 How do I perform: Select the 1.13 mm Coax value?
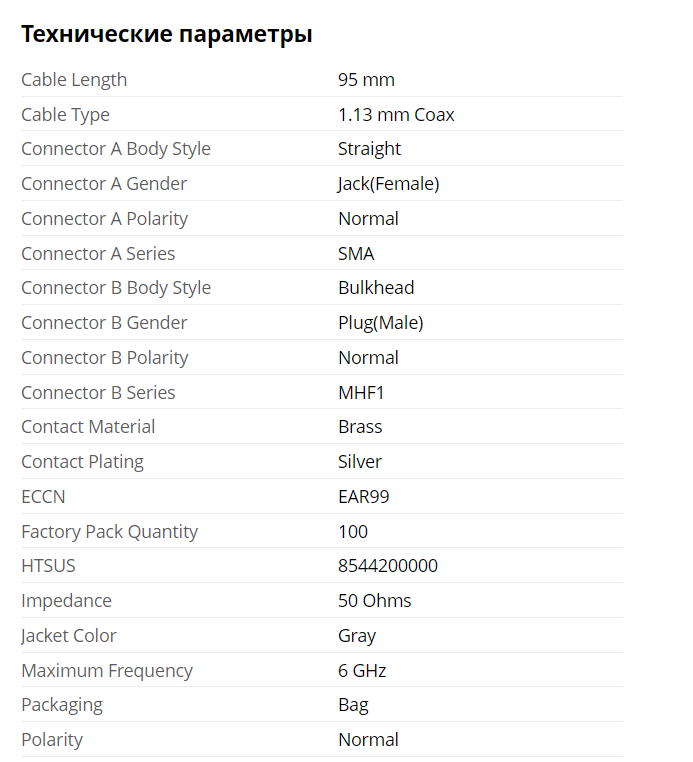coord(396,115)
